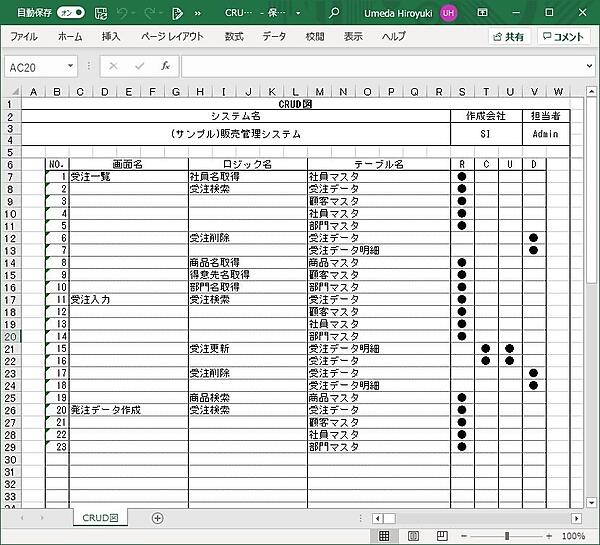Screen dimensions: 600x545
Task: Click the horizontal scrollbar left arrow
Action: point(378,519)
